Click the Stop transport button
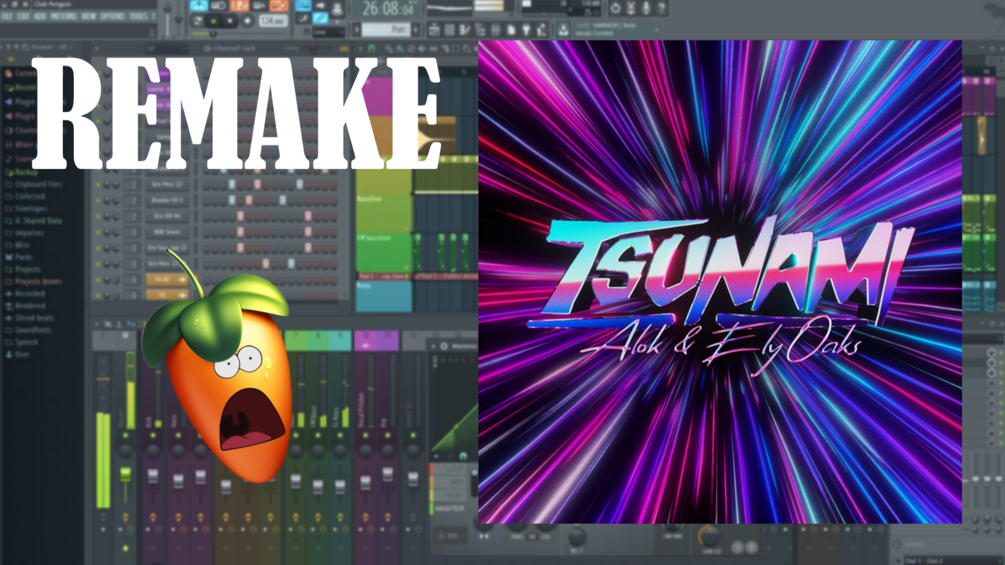 point(230,21)
